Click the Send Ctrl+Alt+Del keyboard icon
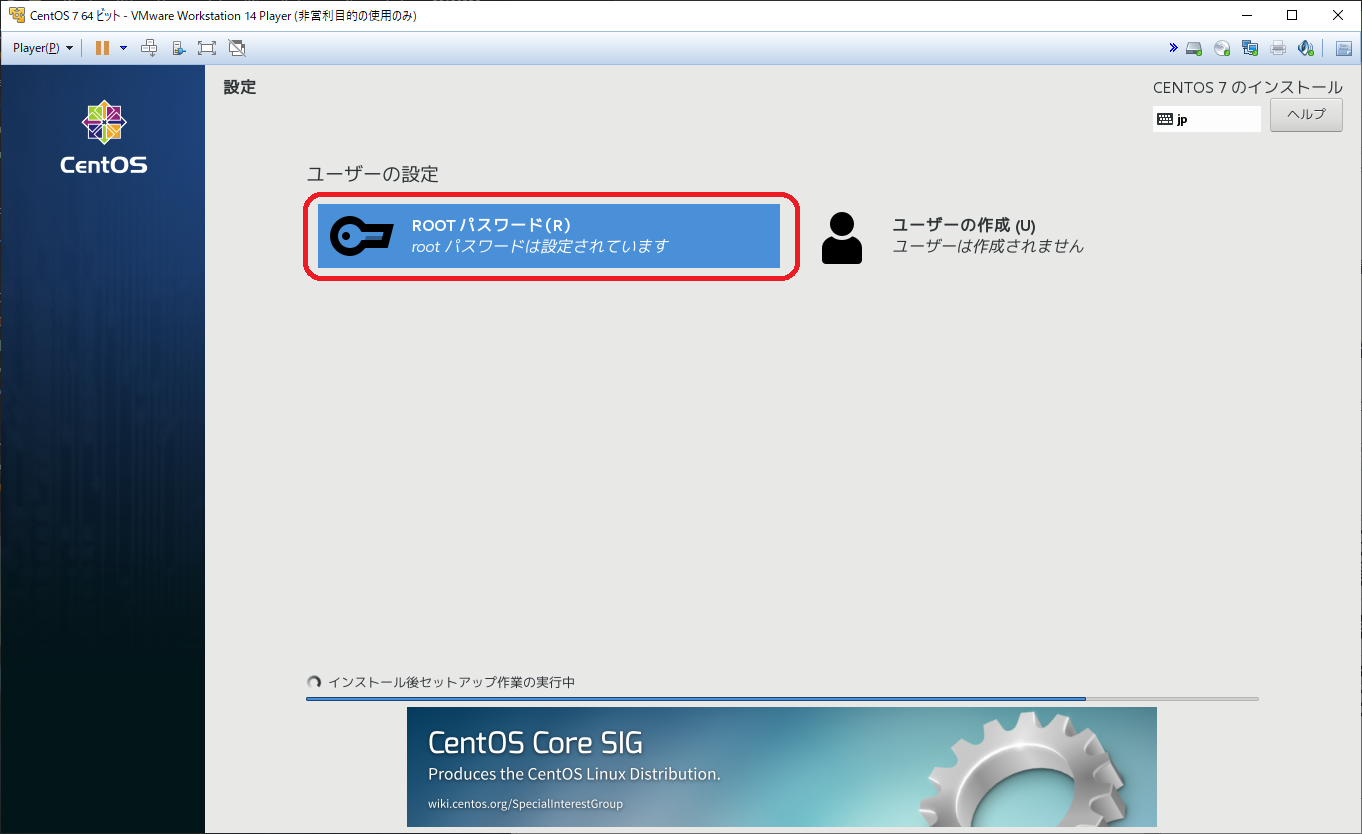The width and height of the screenshot is (1362, 834). pos(150,48)
